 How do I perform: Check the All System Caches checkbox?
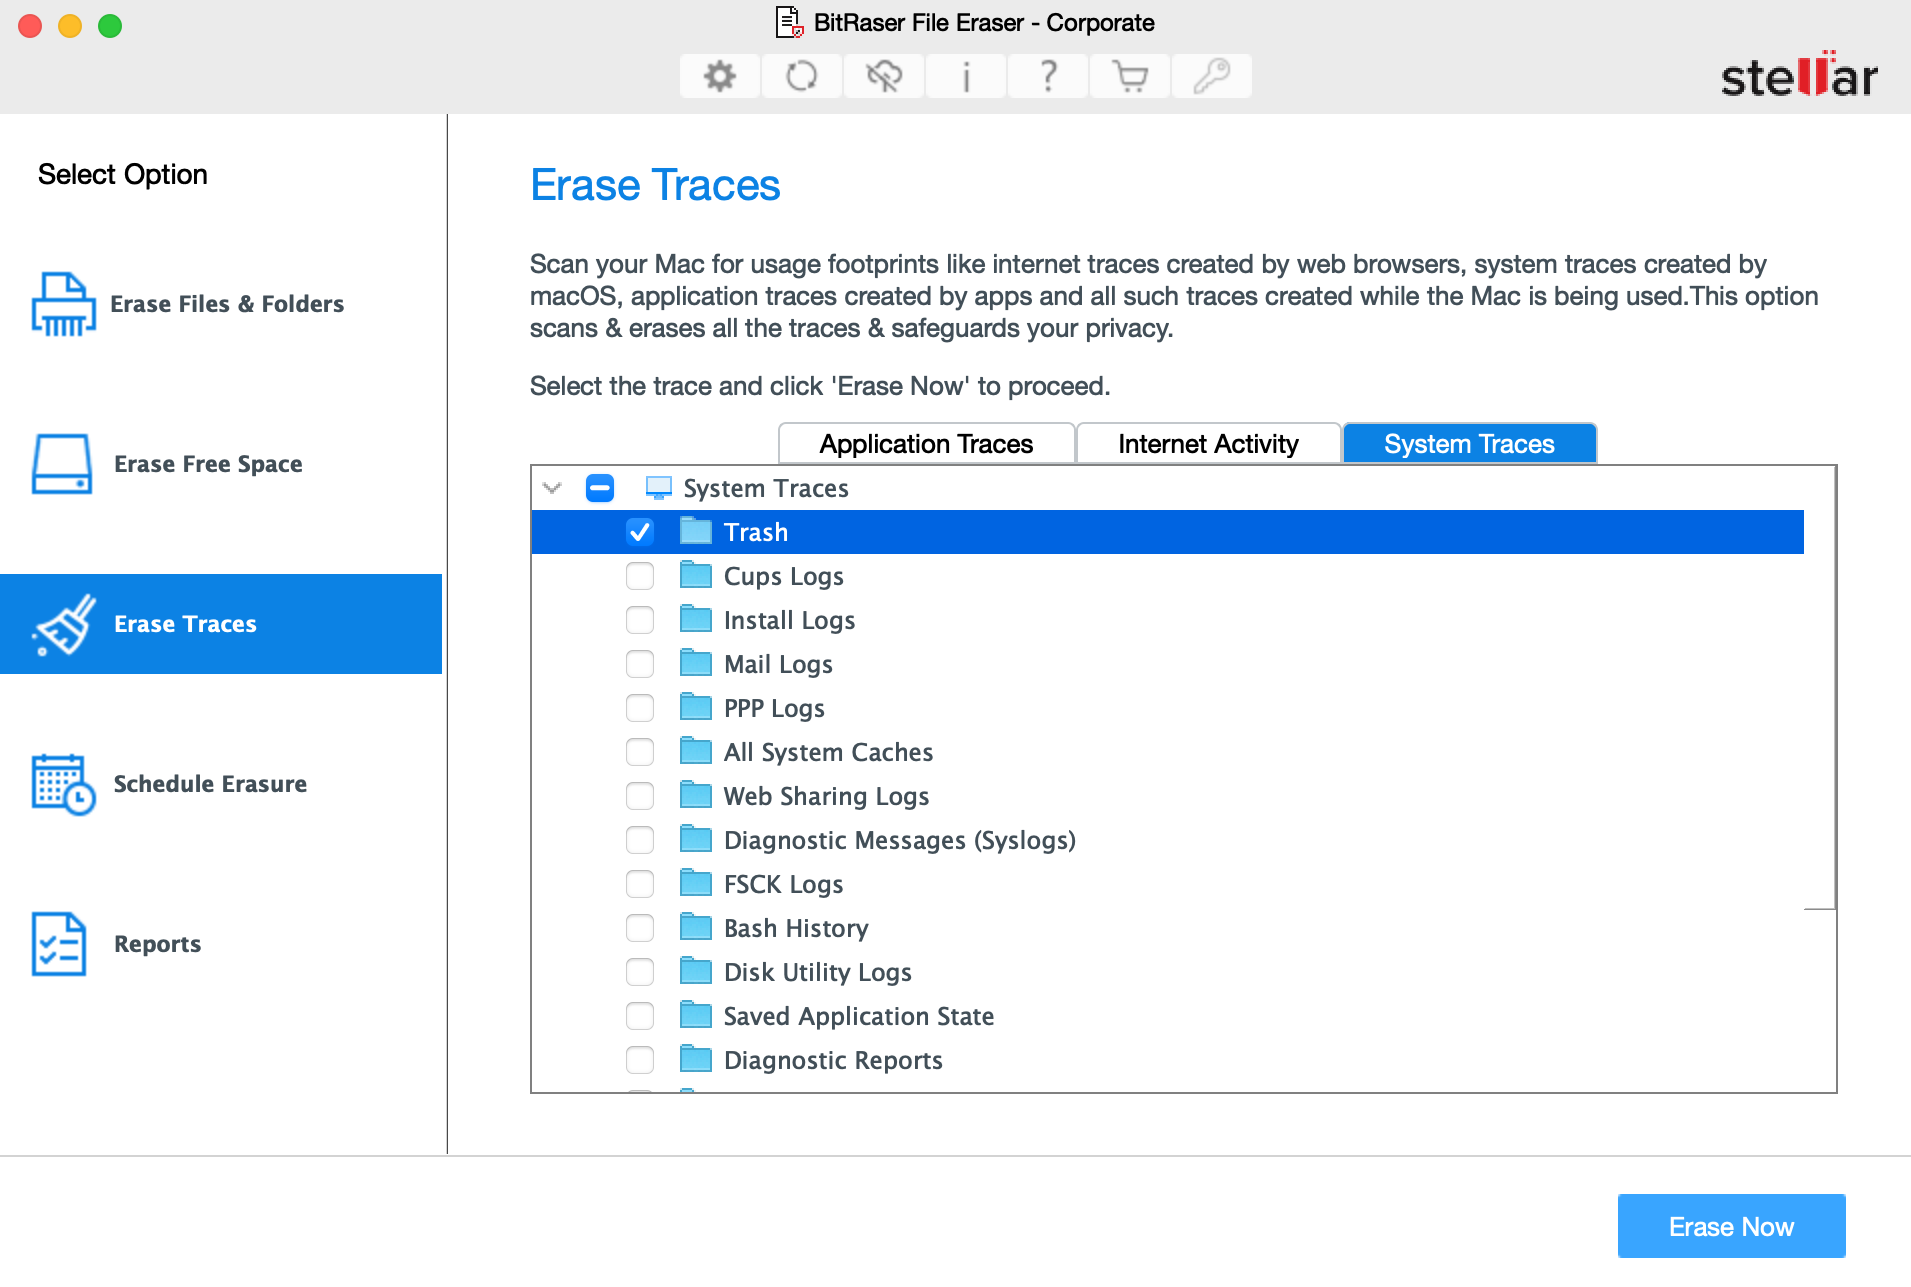tap(640, 752)
